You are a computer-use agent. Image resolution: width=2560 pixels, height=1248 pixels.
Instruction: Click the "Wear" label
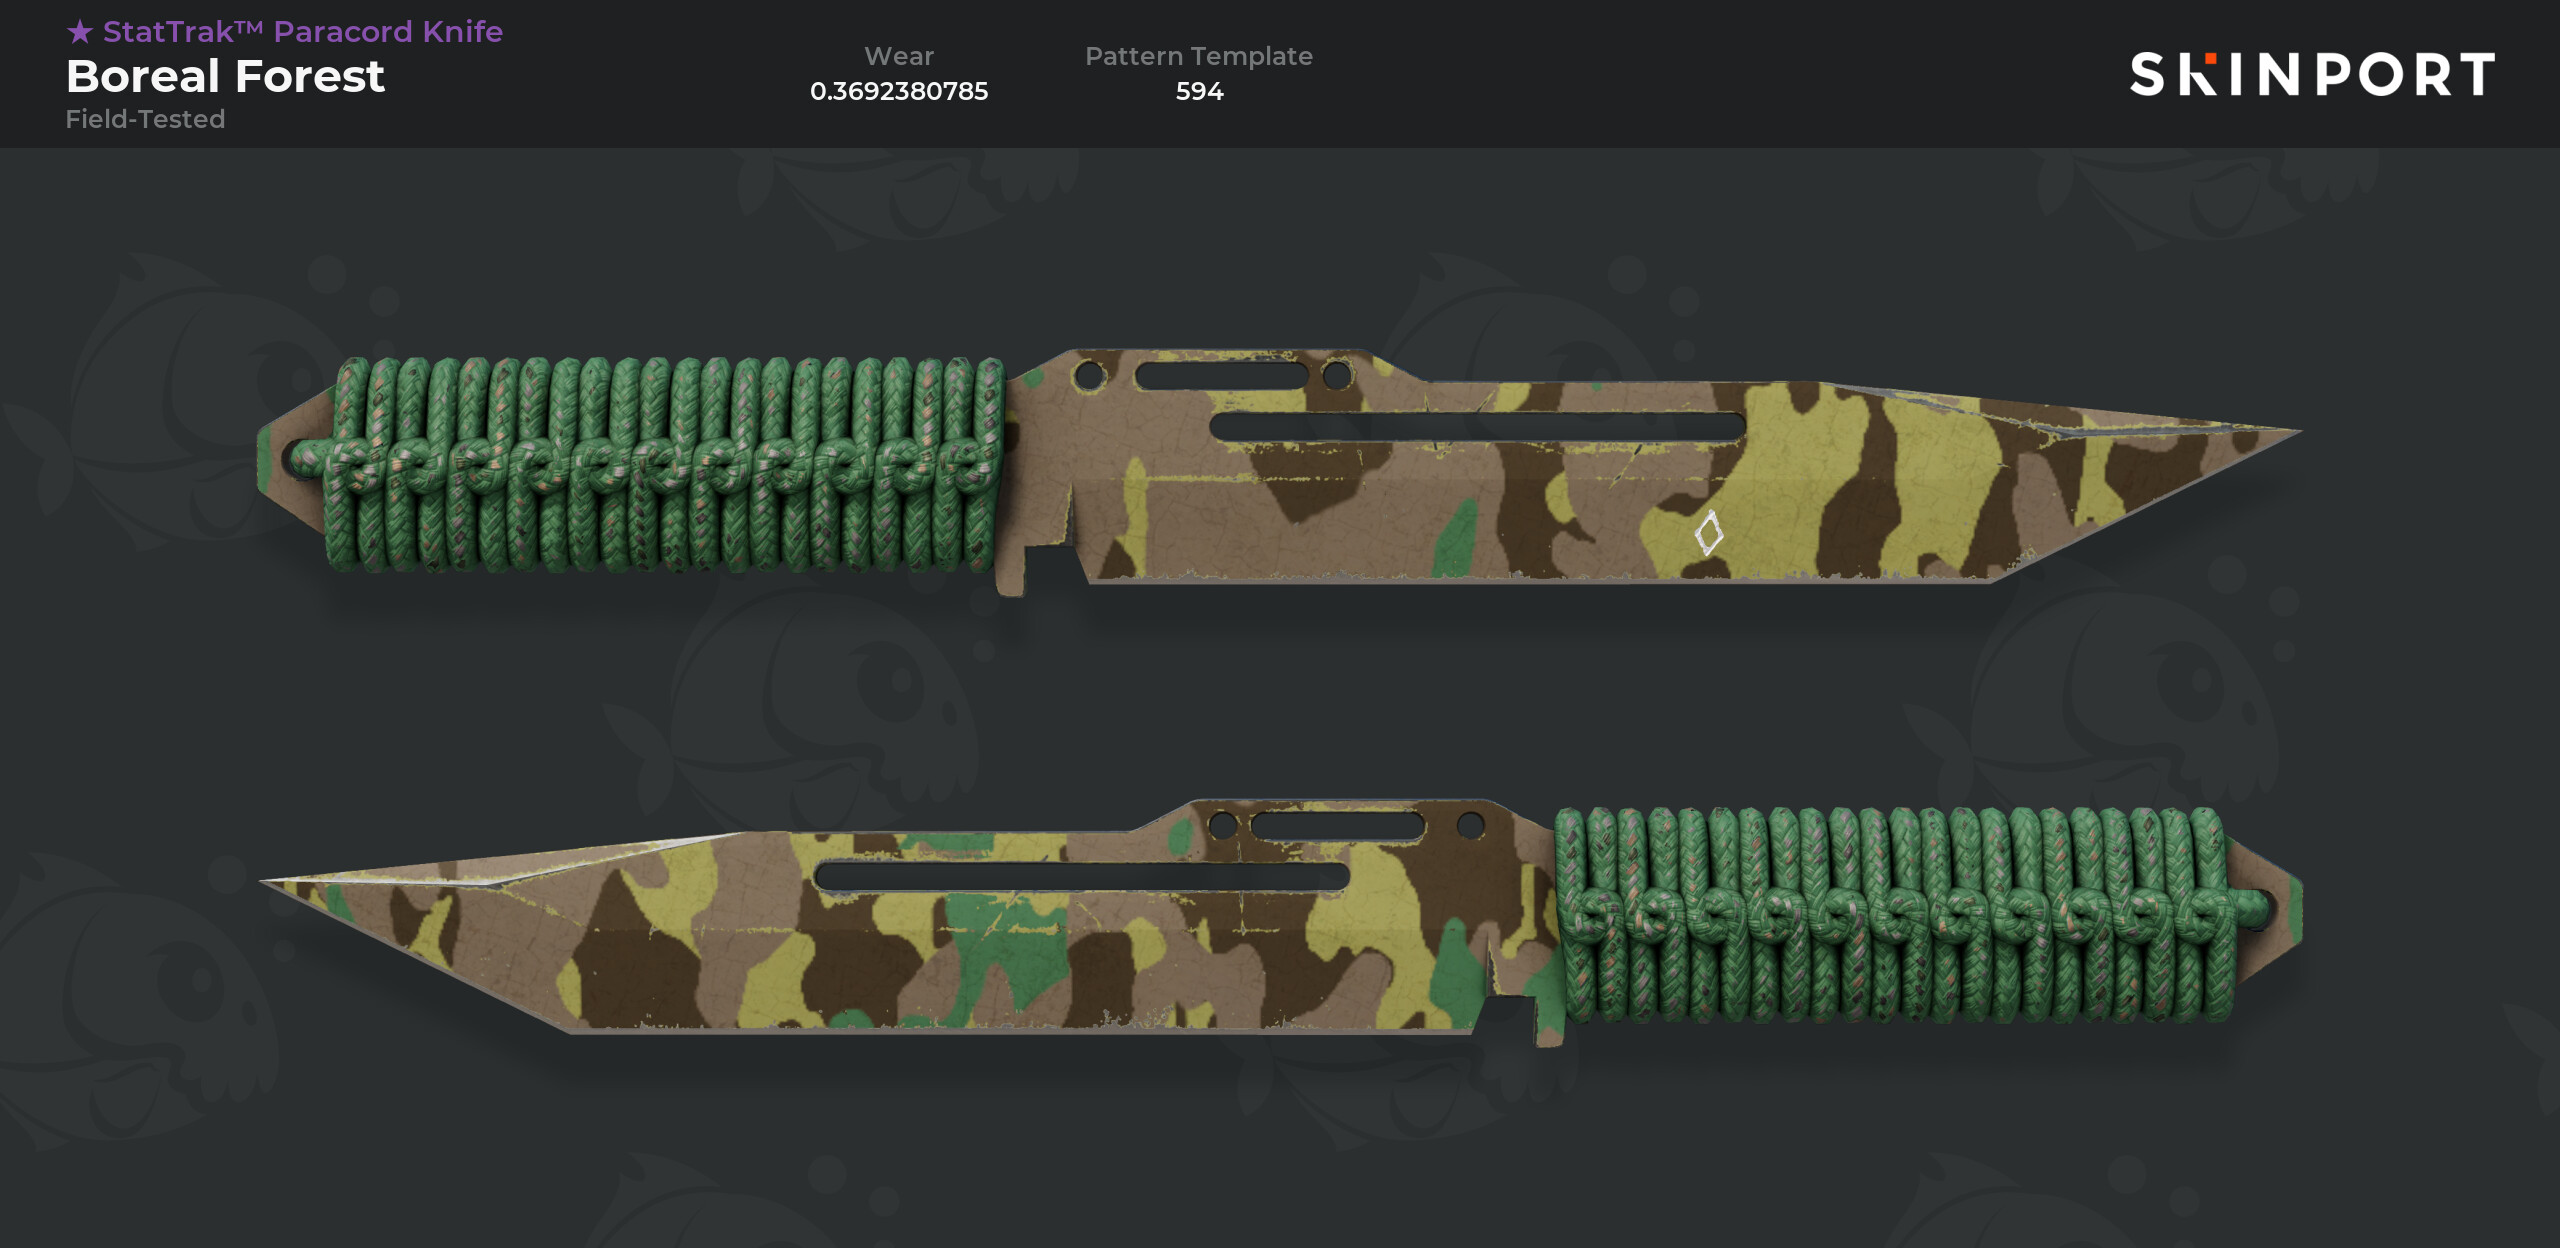click(x=899, y=56)
